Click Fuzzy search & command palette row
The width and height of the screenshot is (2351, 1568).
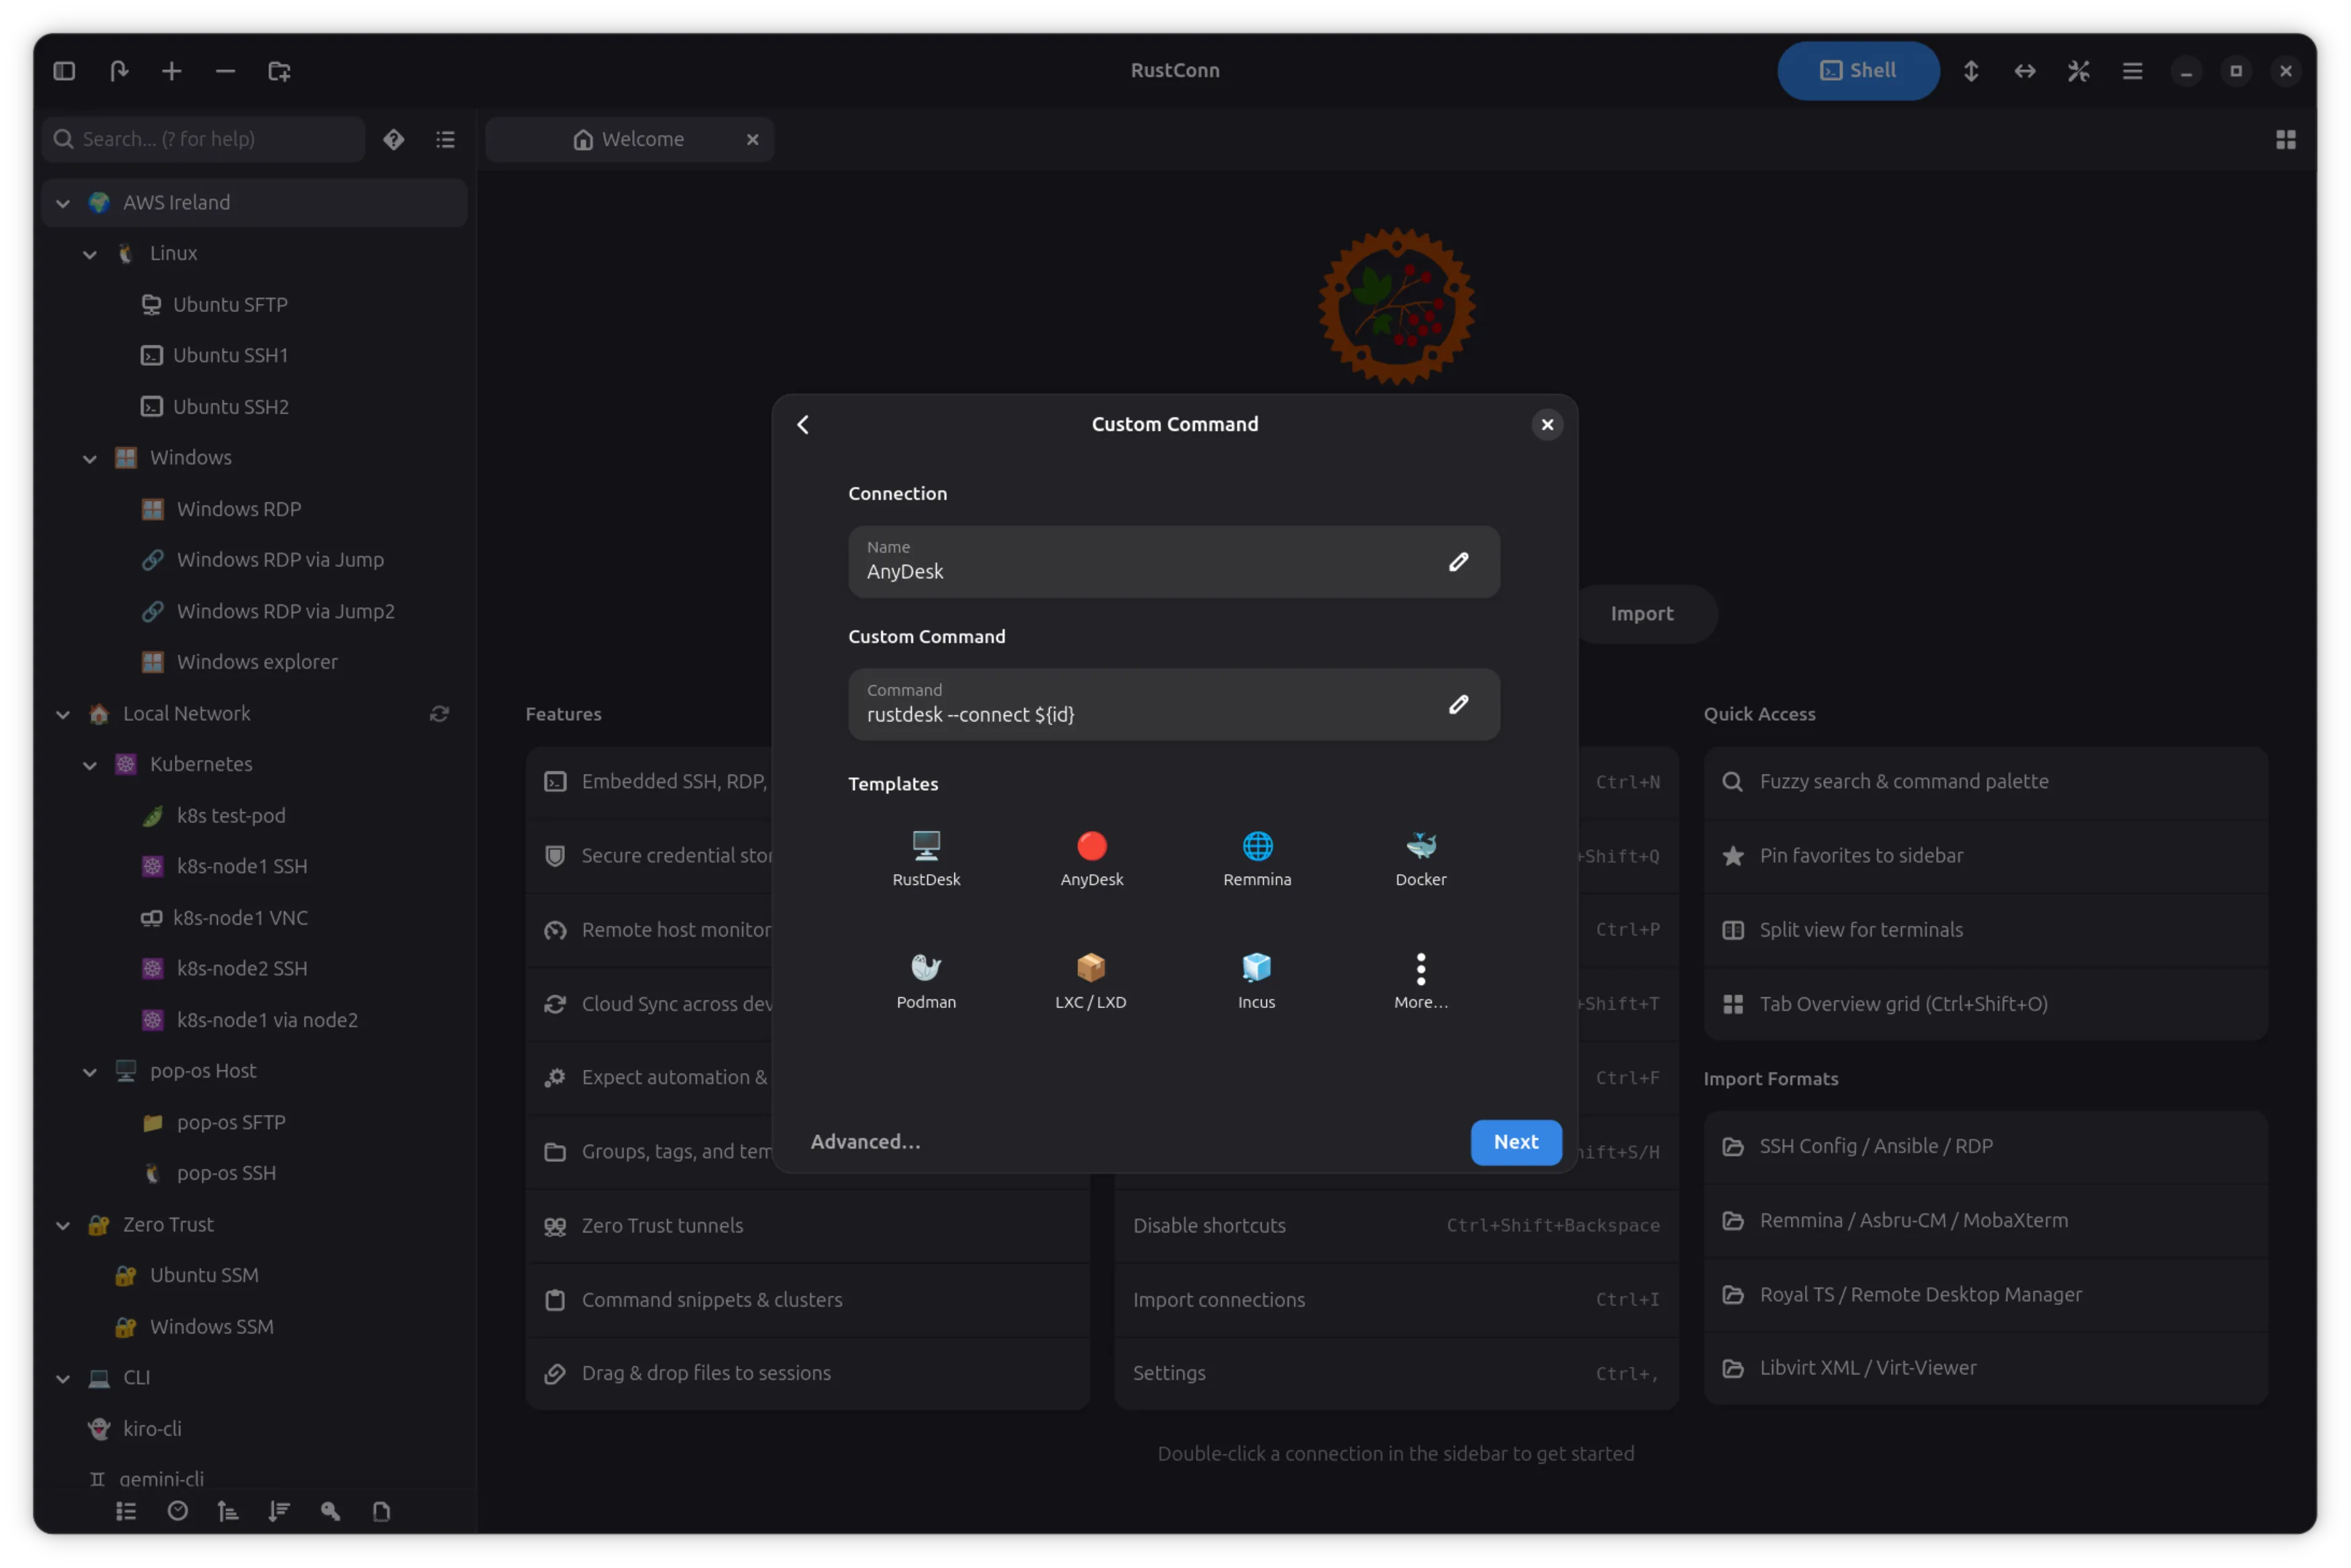1985,782
